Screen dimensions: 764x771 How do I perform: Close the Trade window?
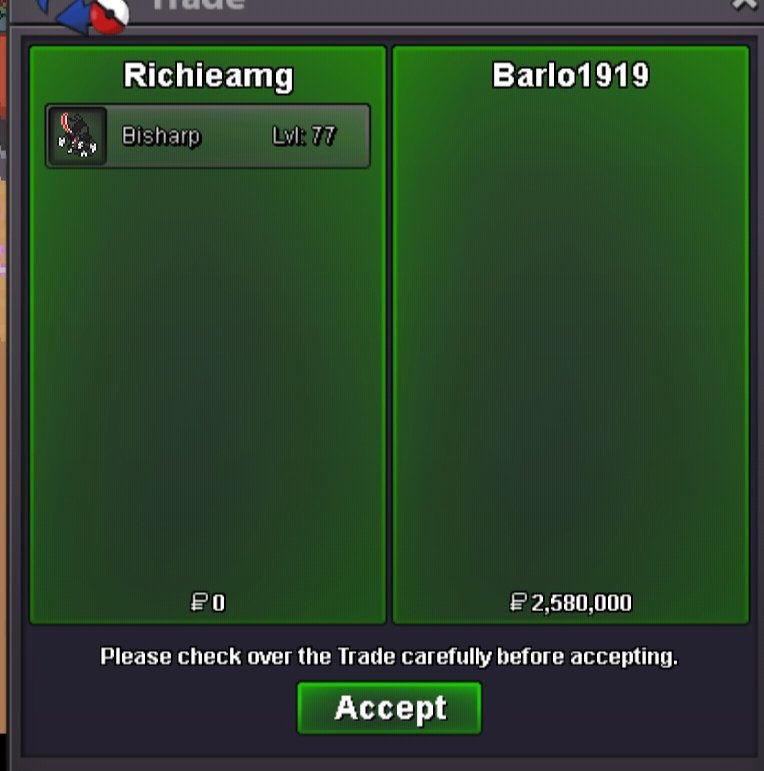point(744,4)
